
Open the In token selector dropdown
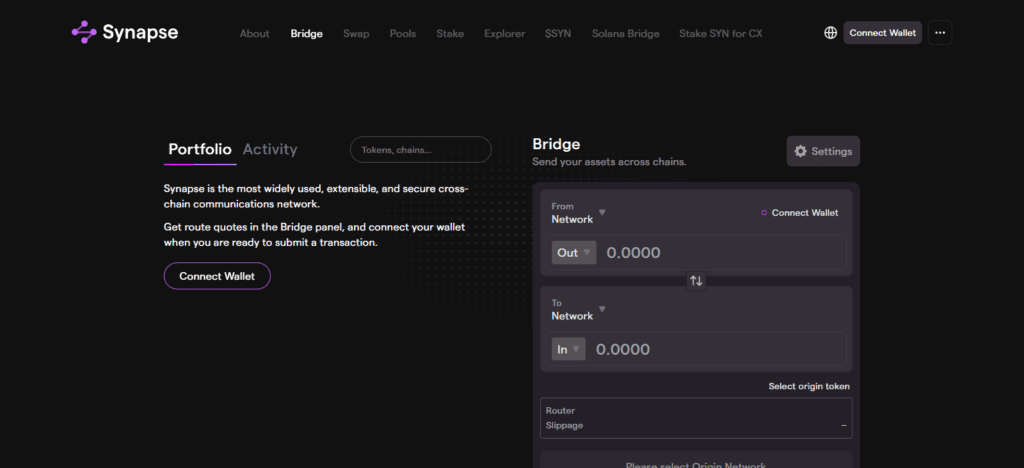(568, 349)
